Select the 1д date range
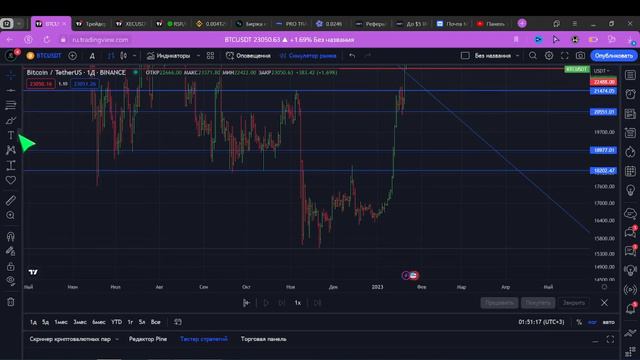 tap(33, 322)
